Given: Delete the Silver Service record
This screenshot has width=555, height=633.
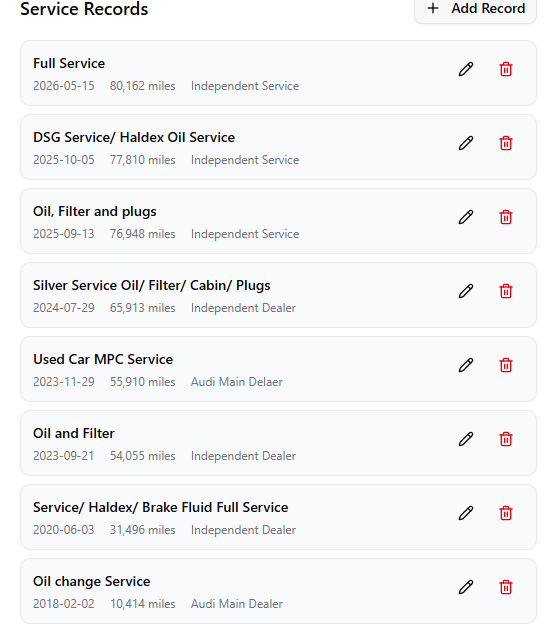Looking at the screenshot, I should point(506,291).
